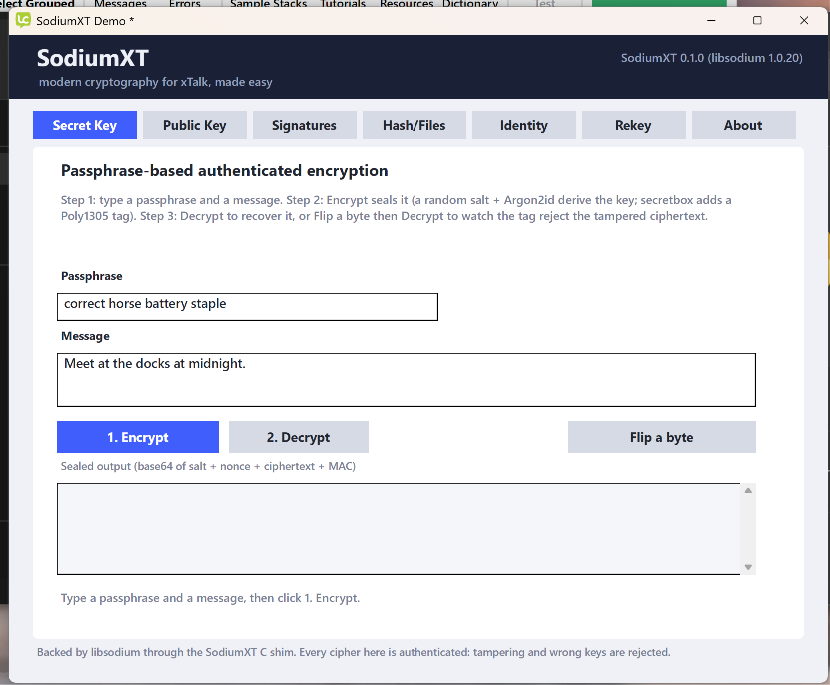Open the Identity tab
This screenshot has width=830, height=685.
(x=524, y=125)
